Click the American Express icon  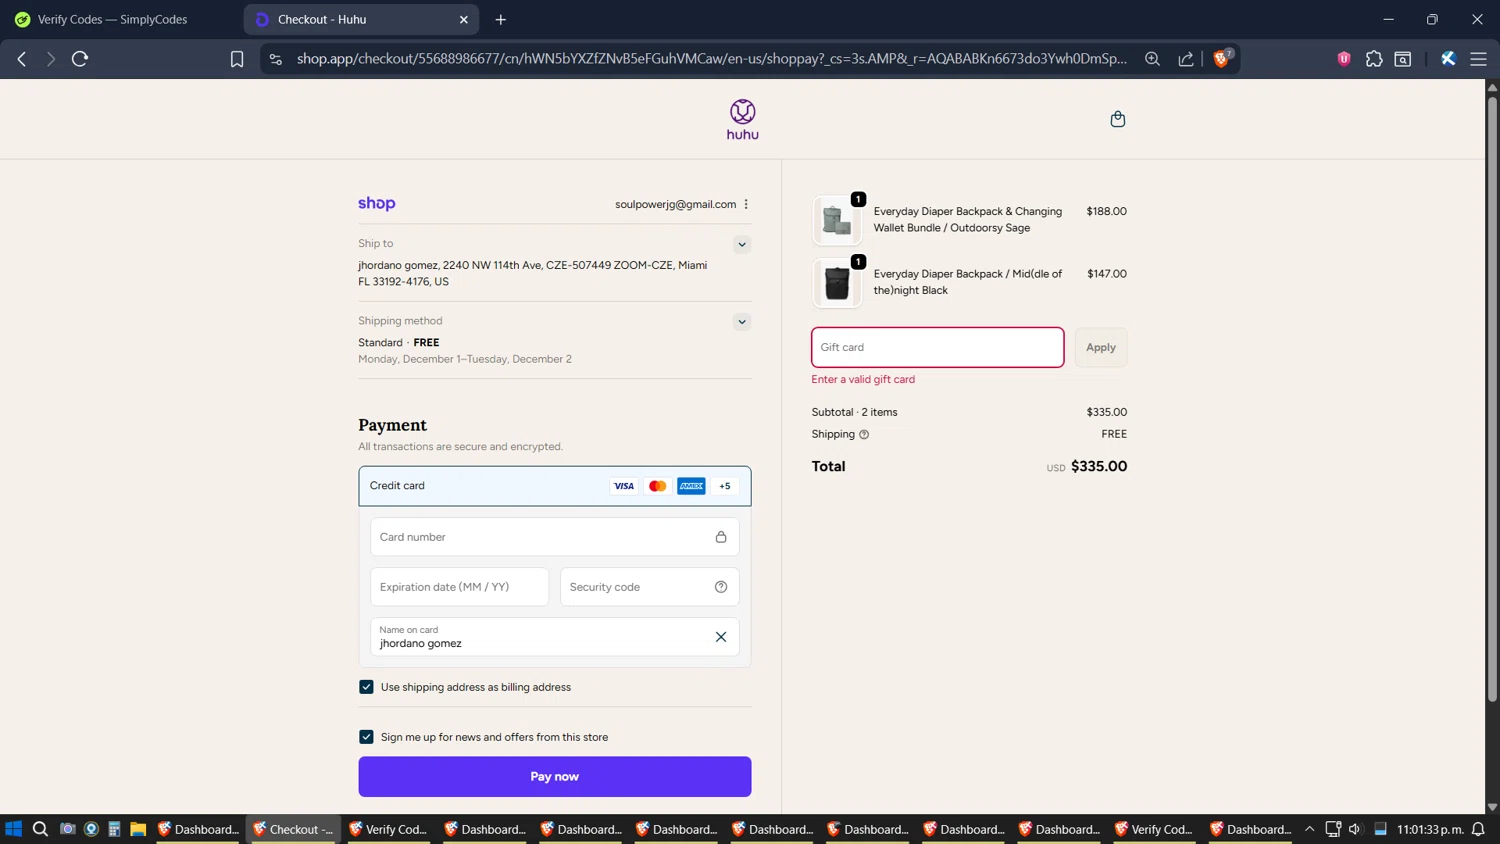(691, 486)
